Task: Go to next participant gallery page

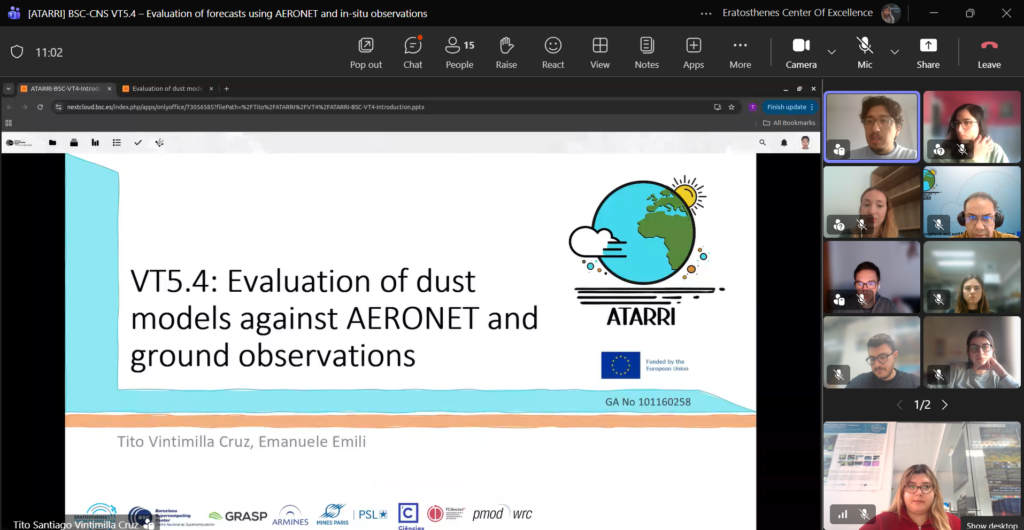Action: [945, 405]
